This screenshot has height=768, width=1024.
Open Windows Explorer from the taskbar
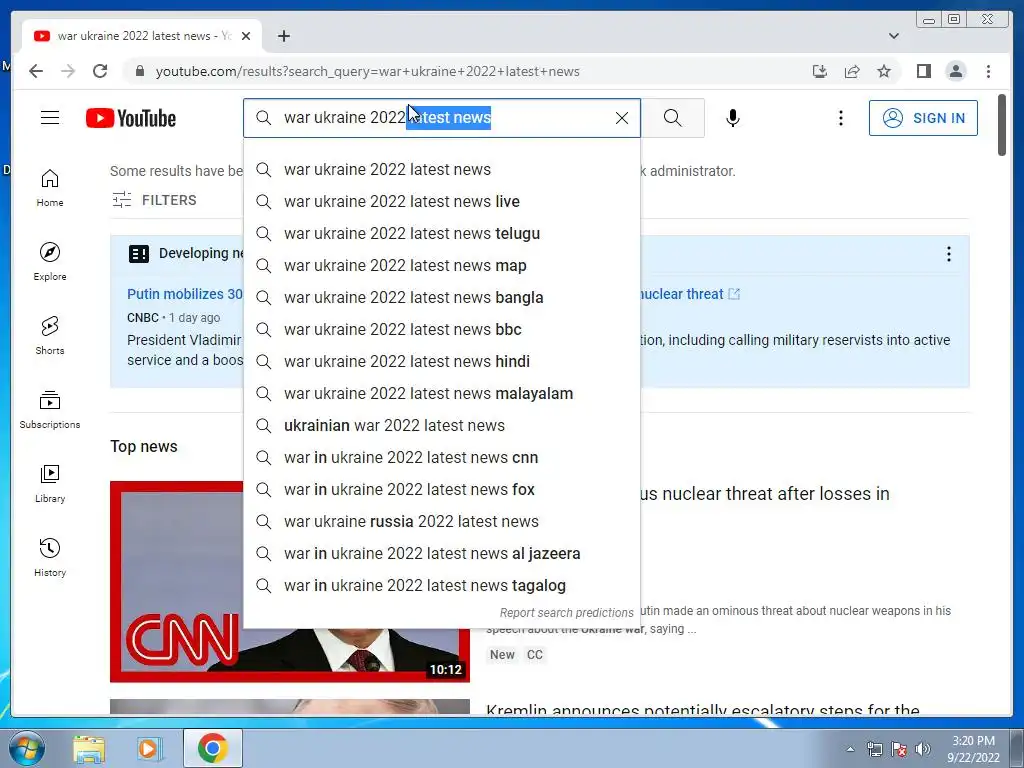click(89, 748)
